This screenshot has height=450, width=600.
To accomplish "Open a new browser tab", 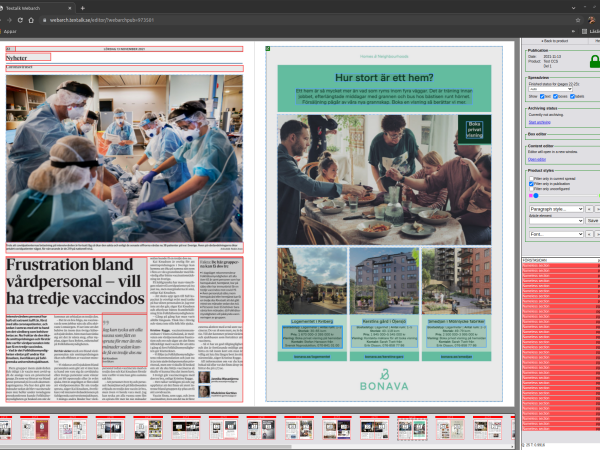I will pyautogui.click(x=83, y=8).
